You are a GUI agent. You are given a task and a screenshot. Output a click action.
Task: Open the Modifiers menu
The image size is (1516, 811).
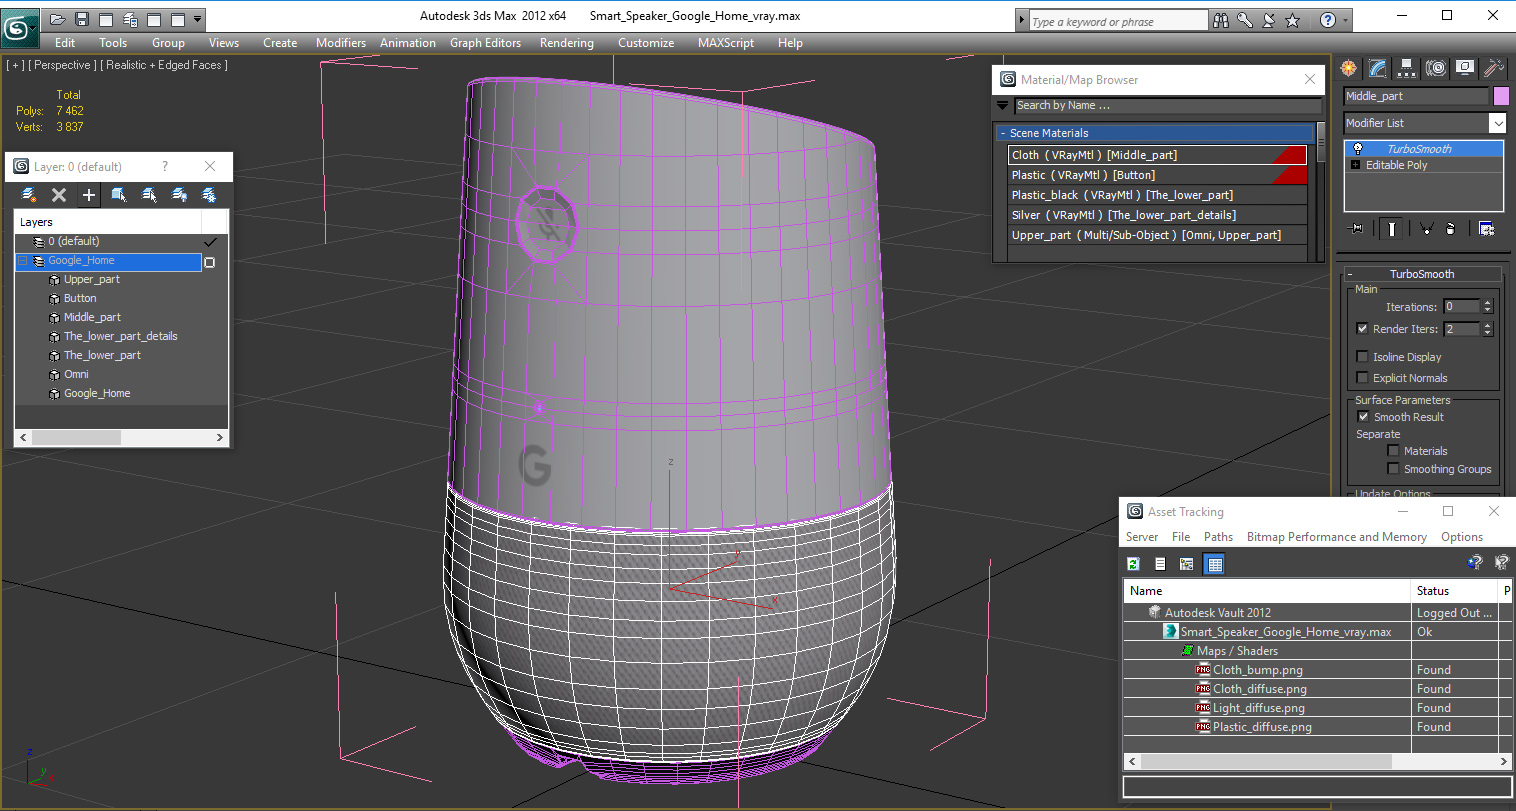click(x=340, y=43)
